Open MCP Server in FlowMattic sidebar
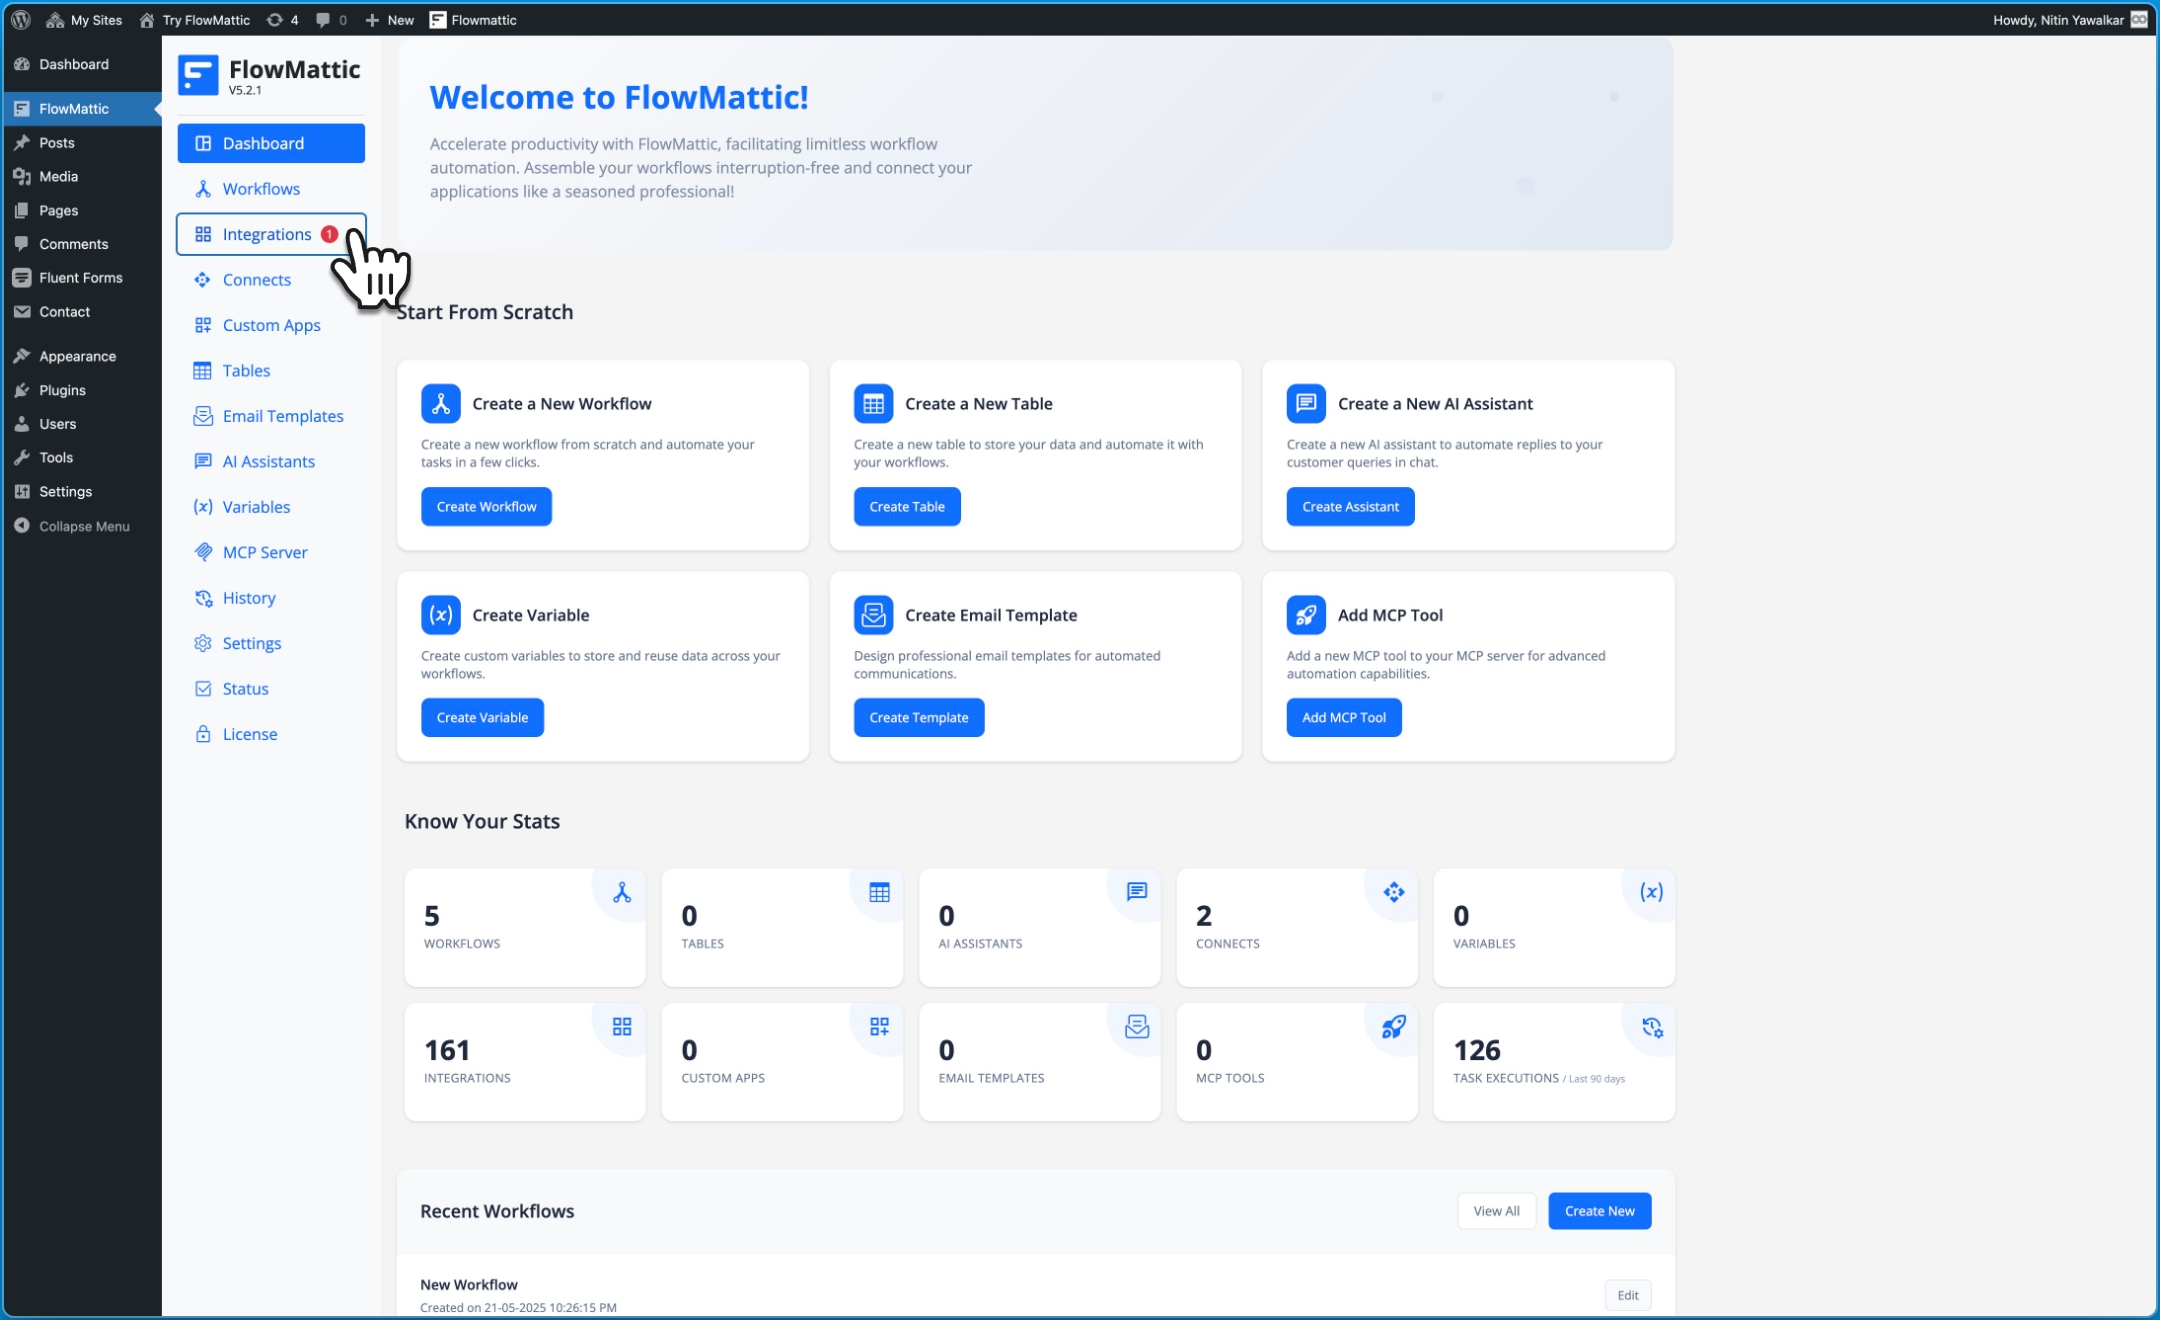 coord(271,552)
